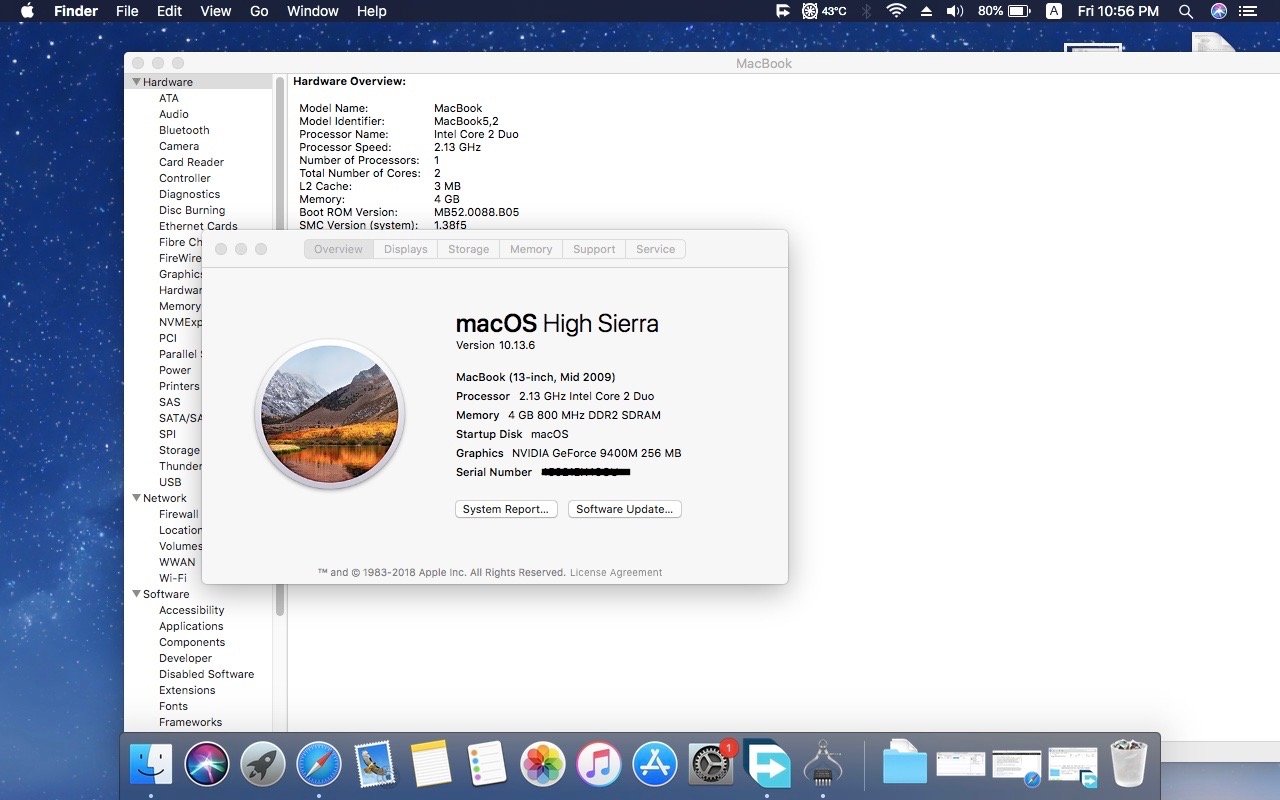Open input source 'A' menu
Screen dimensions: 1280x800
1054,11
